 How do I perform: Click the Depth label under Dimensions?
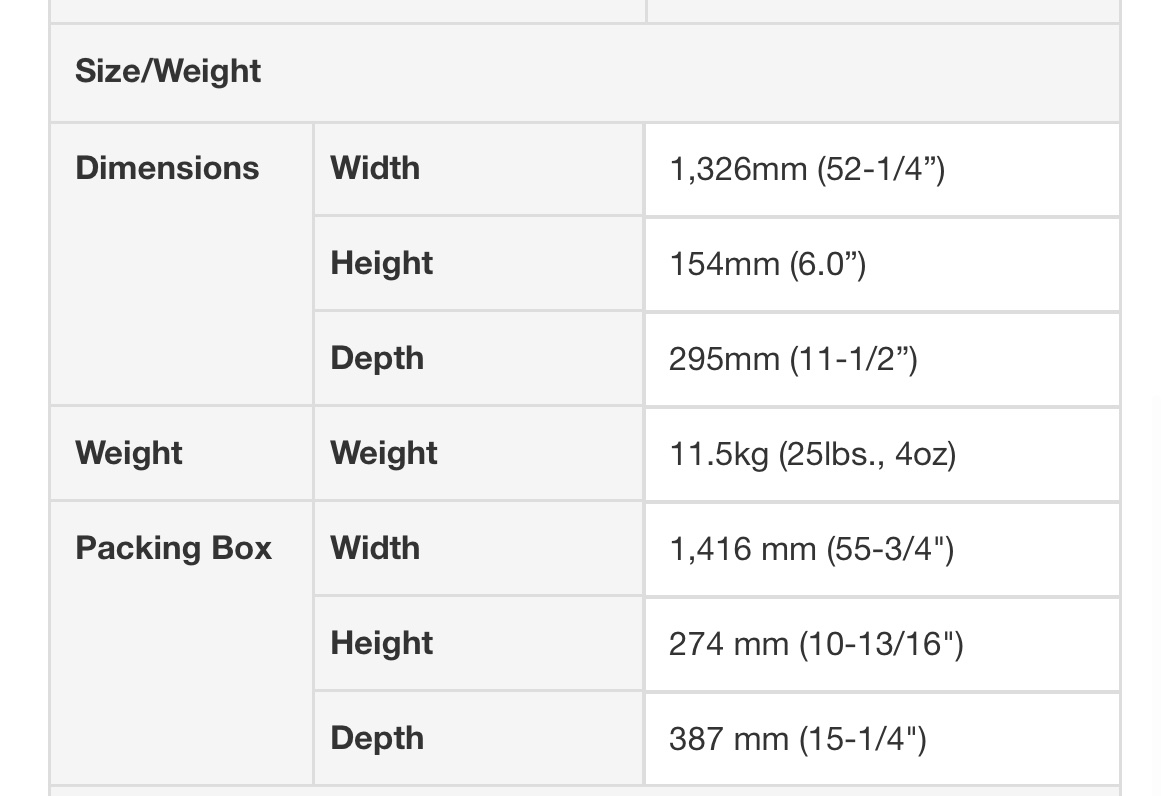(x=377, y=358)
